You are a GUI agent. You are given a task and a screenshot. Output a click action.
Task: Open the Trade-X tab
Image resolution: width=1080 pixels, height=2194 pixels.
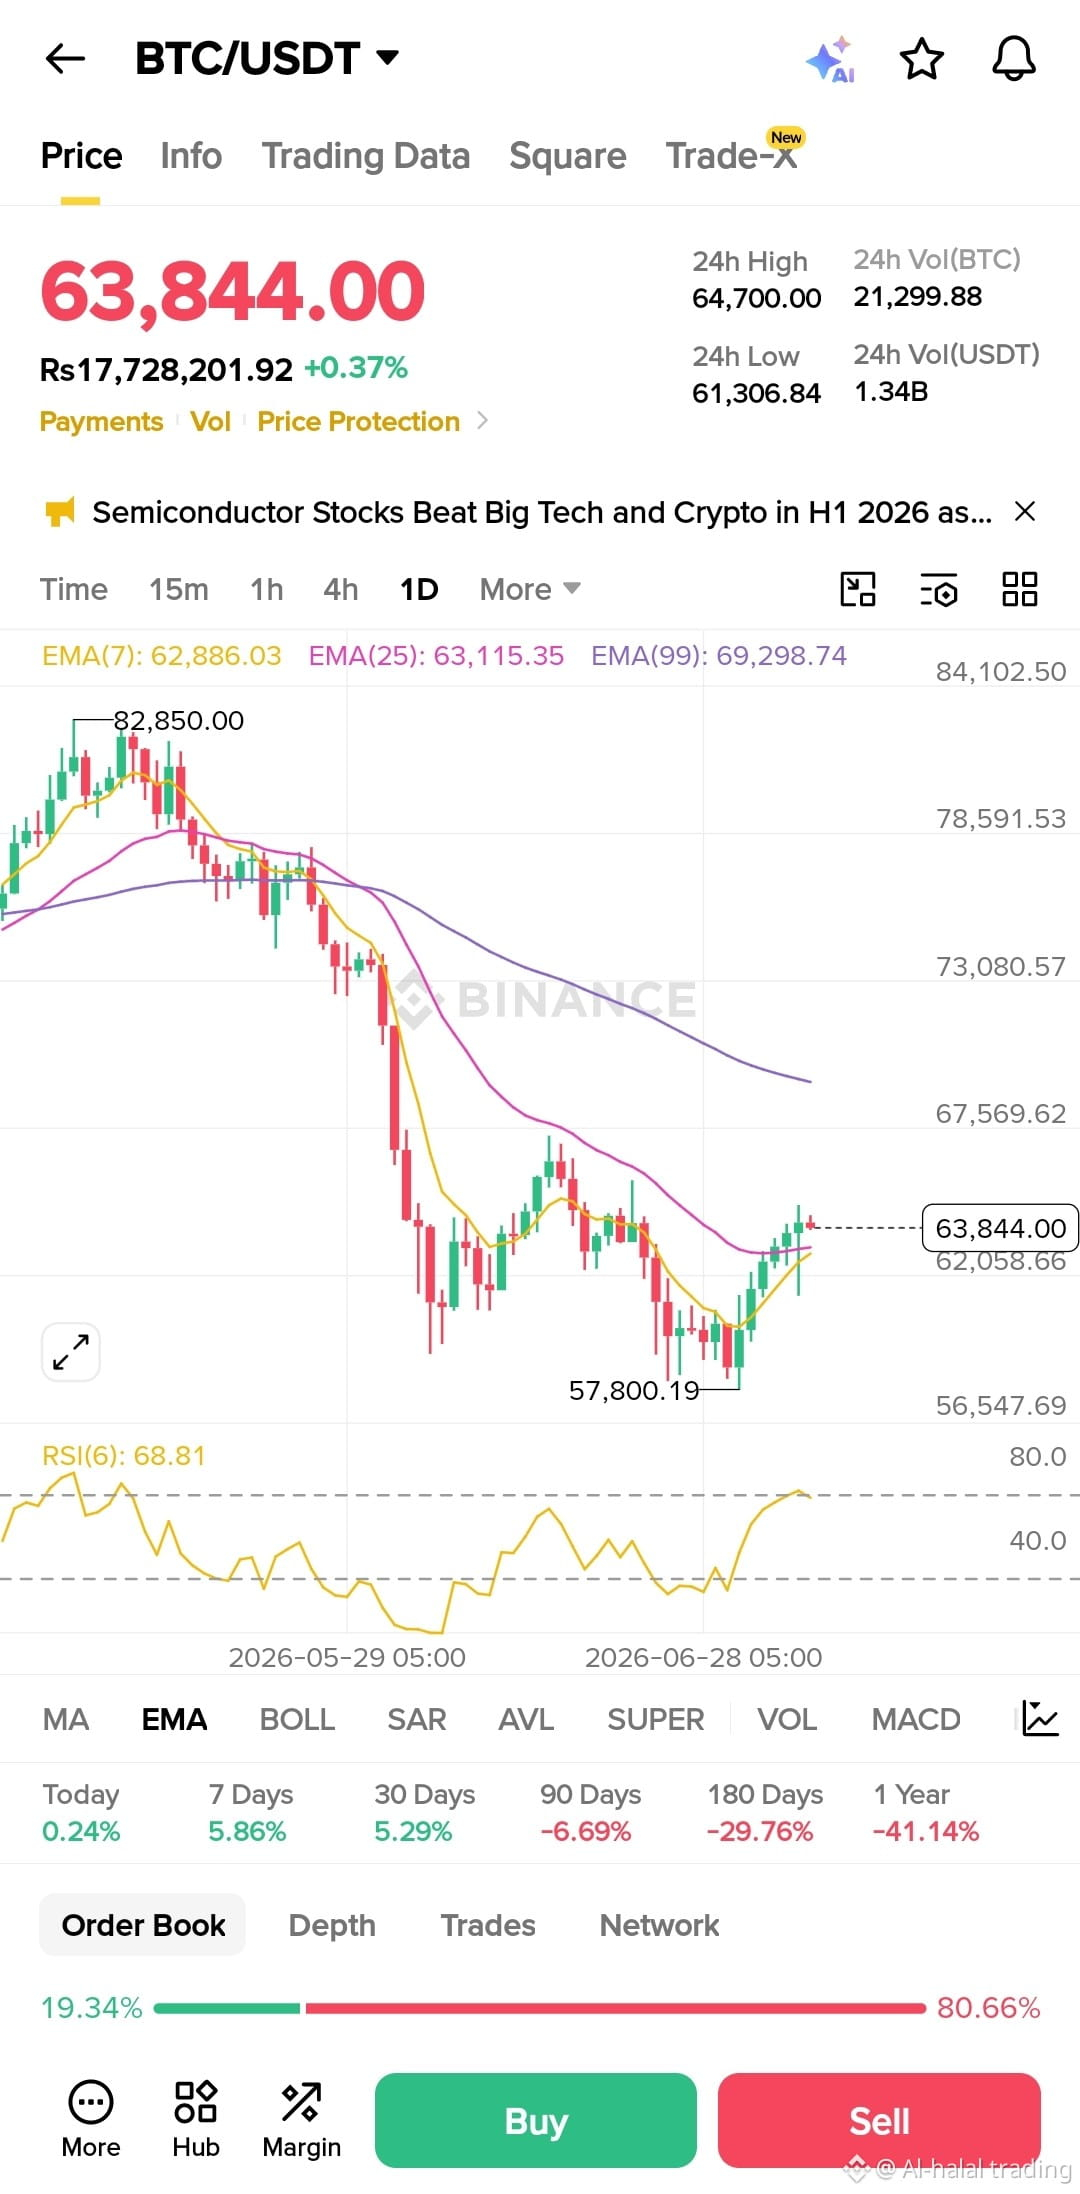pyautogui.click(x=732, y=155)
